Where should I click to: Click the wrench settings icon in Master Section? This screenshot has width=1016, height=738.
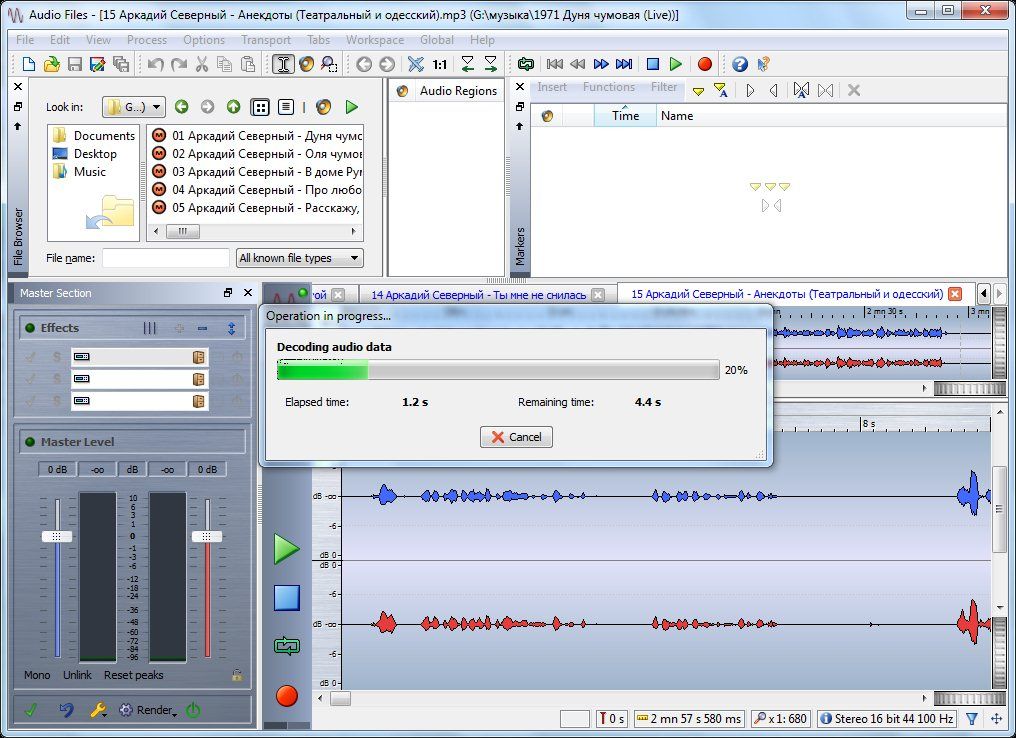pyautogui.click(x=98, y=710)
